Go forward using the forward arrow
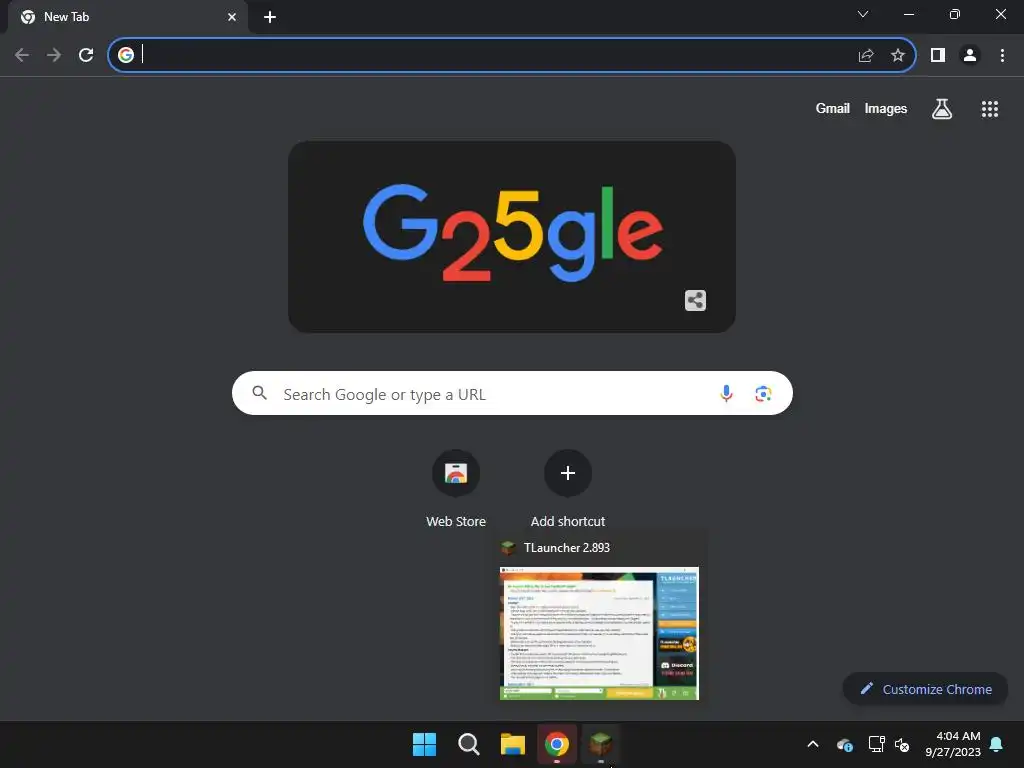The height and width of the screenshot is (768, 1024). point(54,55)
